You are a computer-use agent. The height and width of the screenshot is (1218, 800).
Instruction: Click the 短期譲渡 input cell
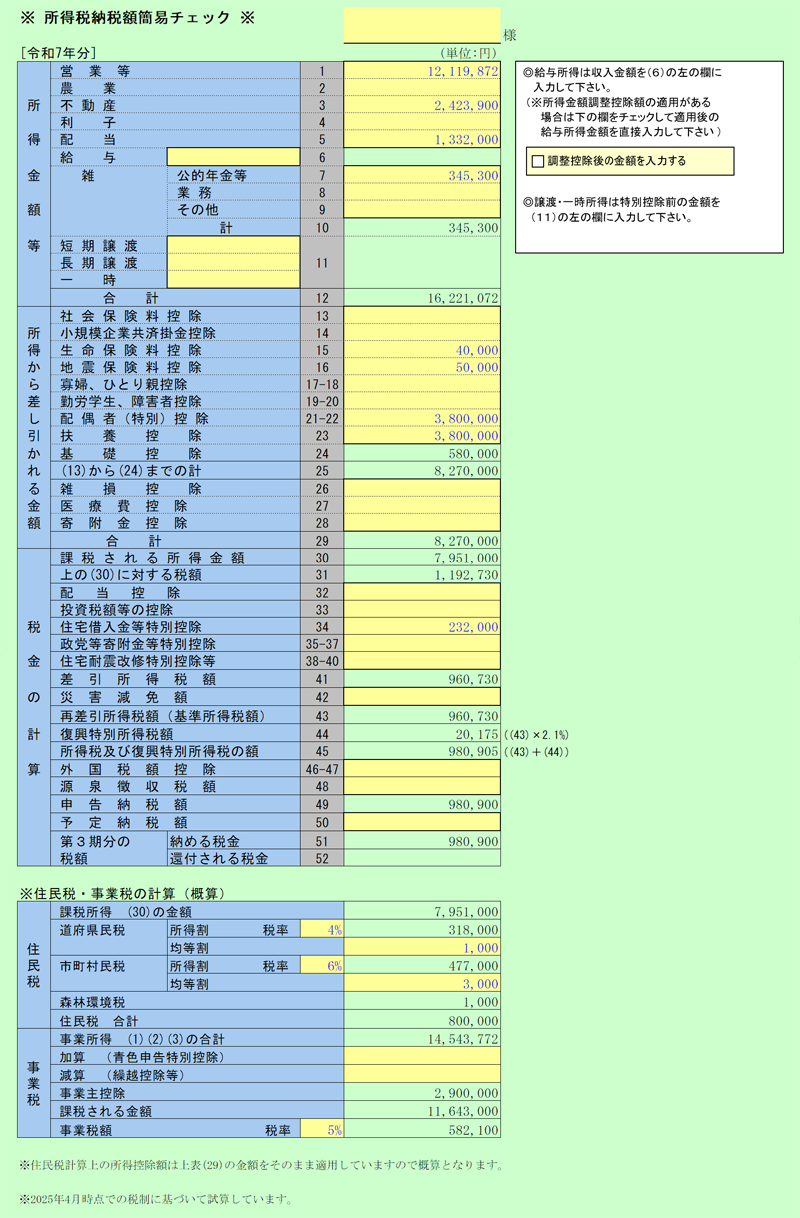click(233, 245)
